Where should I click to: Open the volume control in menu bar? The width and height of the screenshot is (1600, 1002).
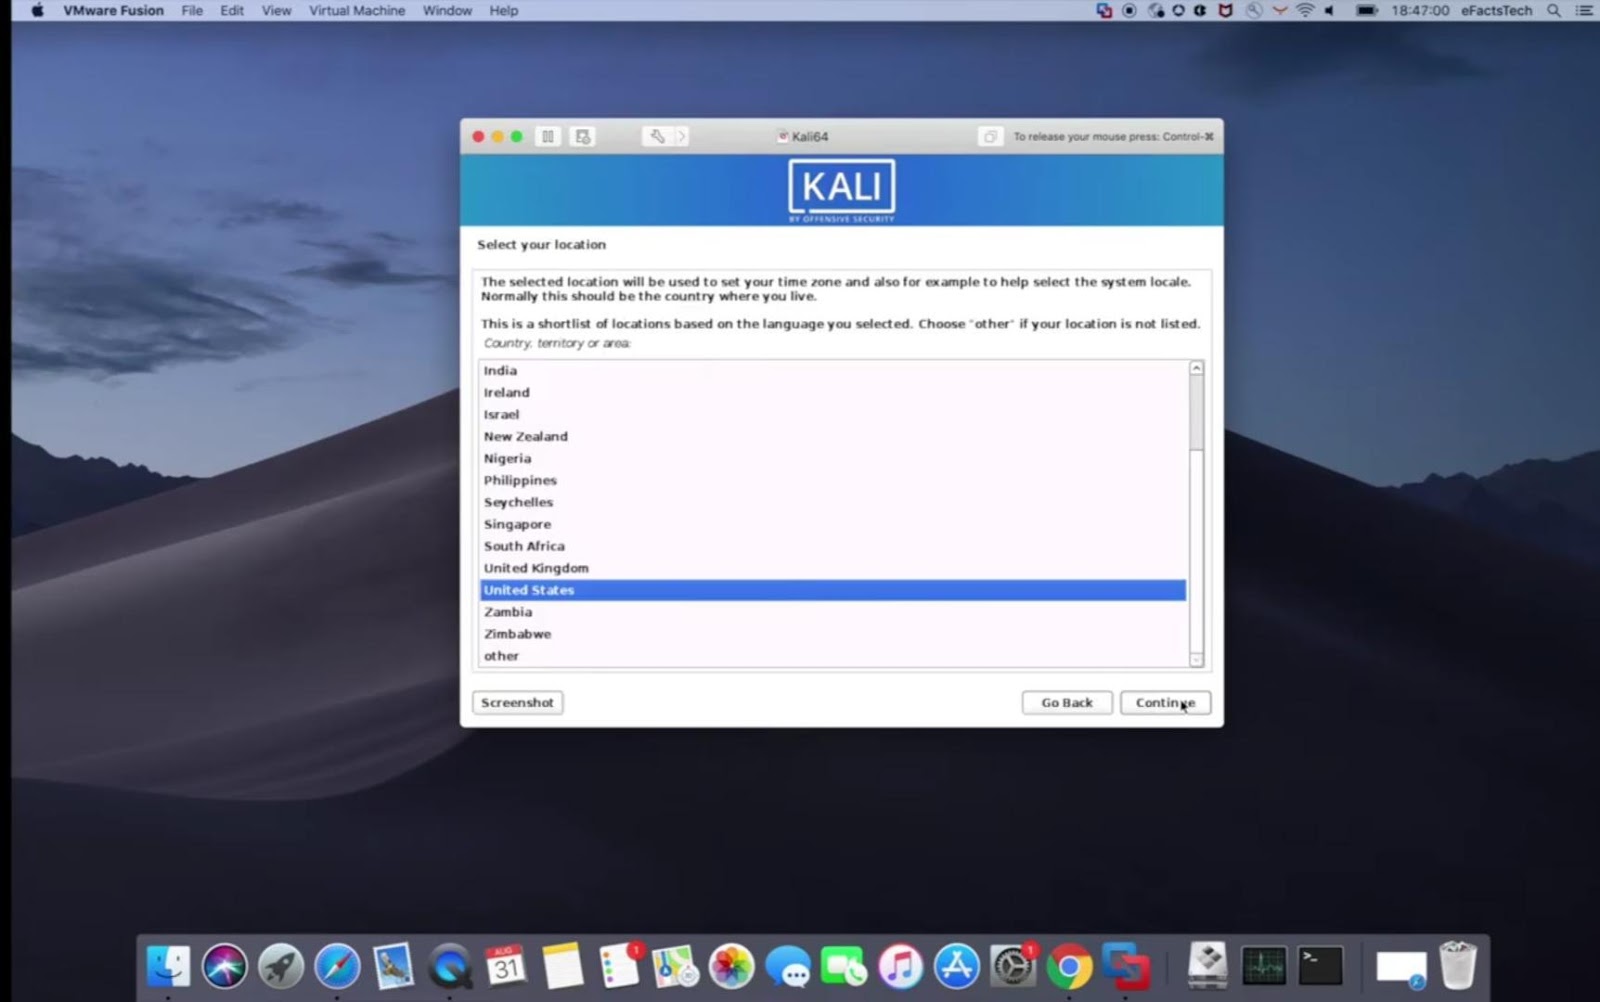(1330, 10)
